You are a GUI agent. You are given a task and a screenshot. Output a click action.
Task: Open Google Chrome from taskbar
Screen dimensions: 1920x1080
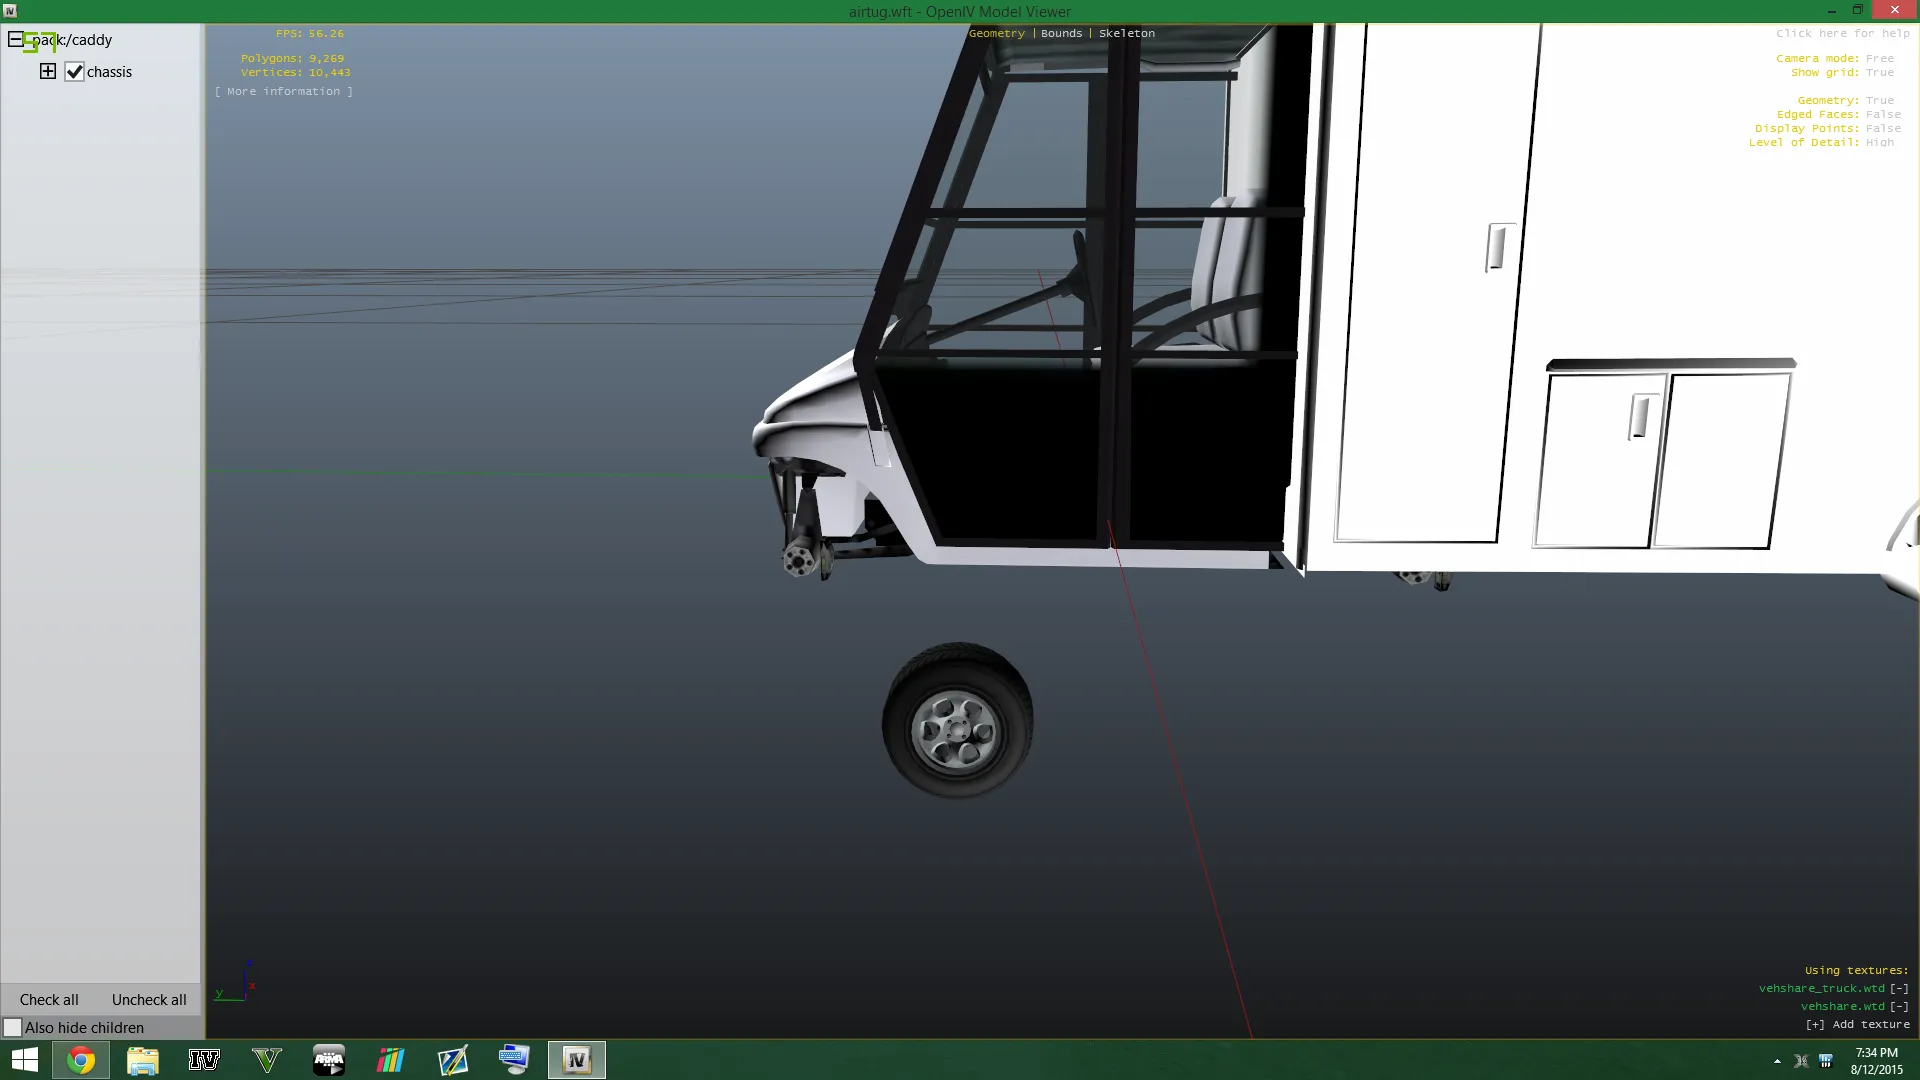click(81, 1060)
